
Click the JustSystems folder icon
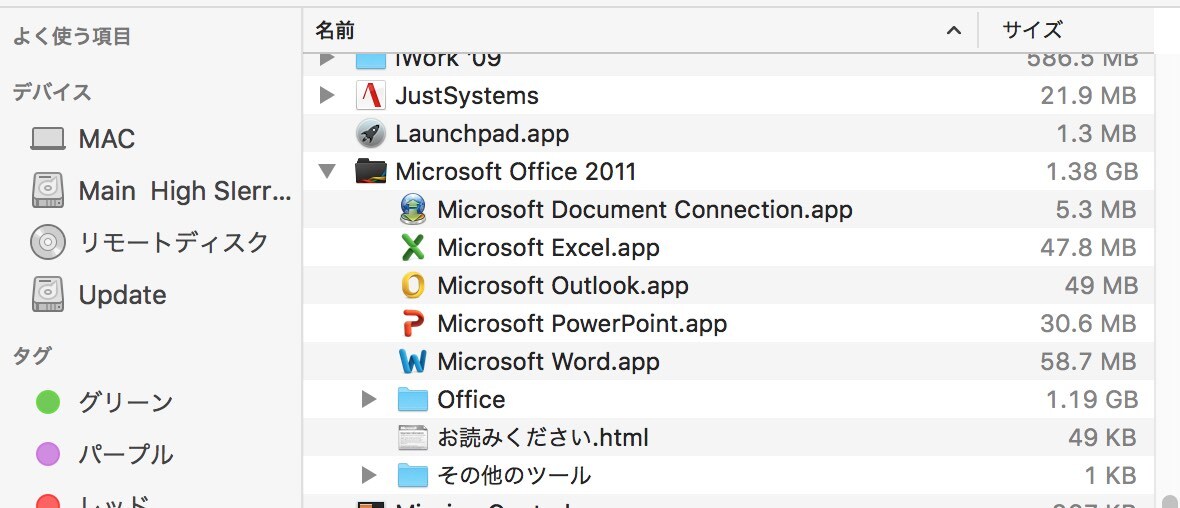pyautogui.click(x=371, y=96)
